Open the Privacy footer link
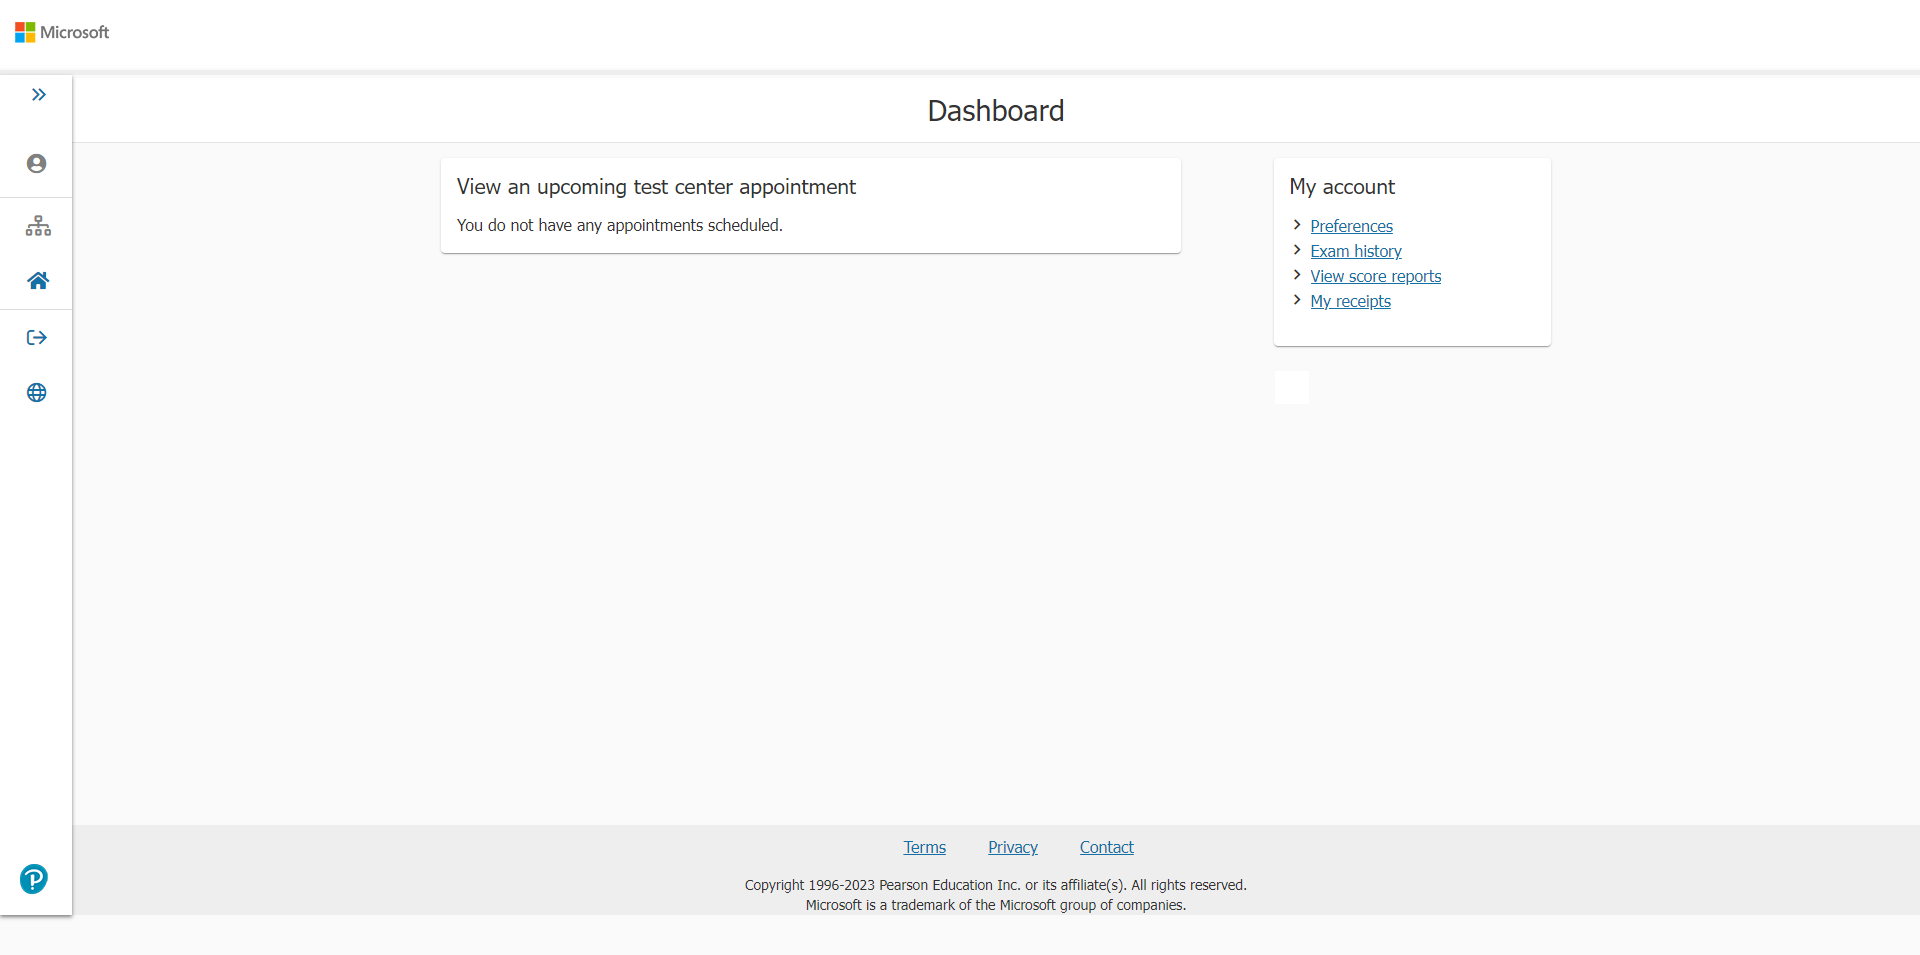This screenshot has height=955, width=1920. pos(1012,847)
